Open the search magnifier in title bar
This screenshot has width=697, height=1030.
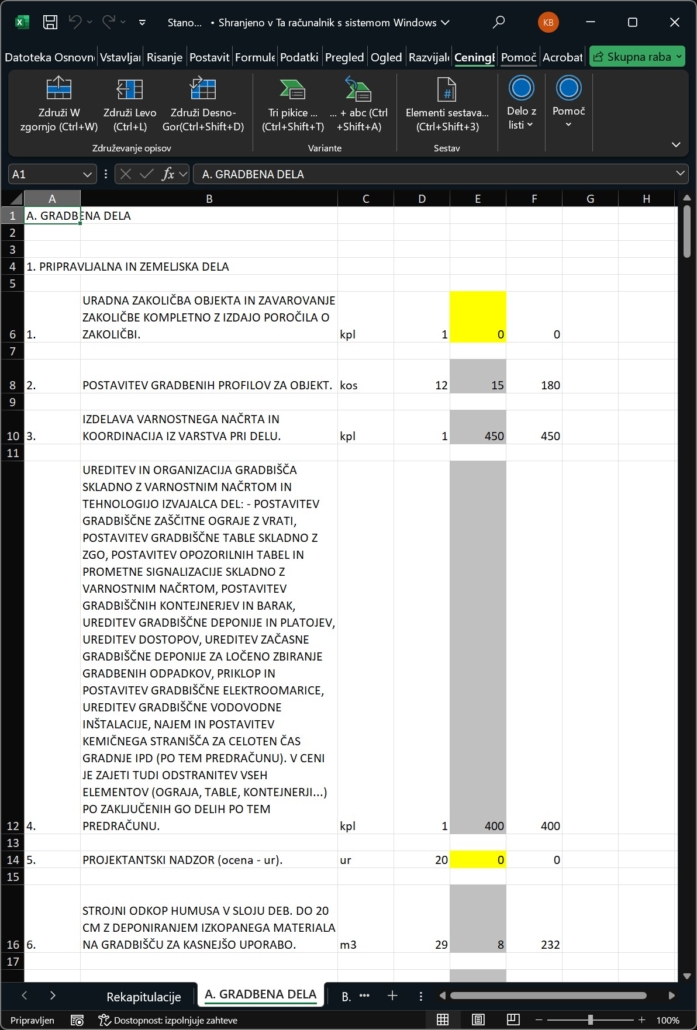(499, 22)
